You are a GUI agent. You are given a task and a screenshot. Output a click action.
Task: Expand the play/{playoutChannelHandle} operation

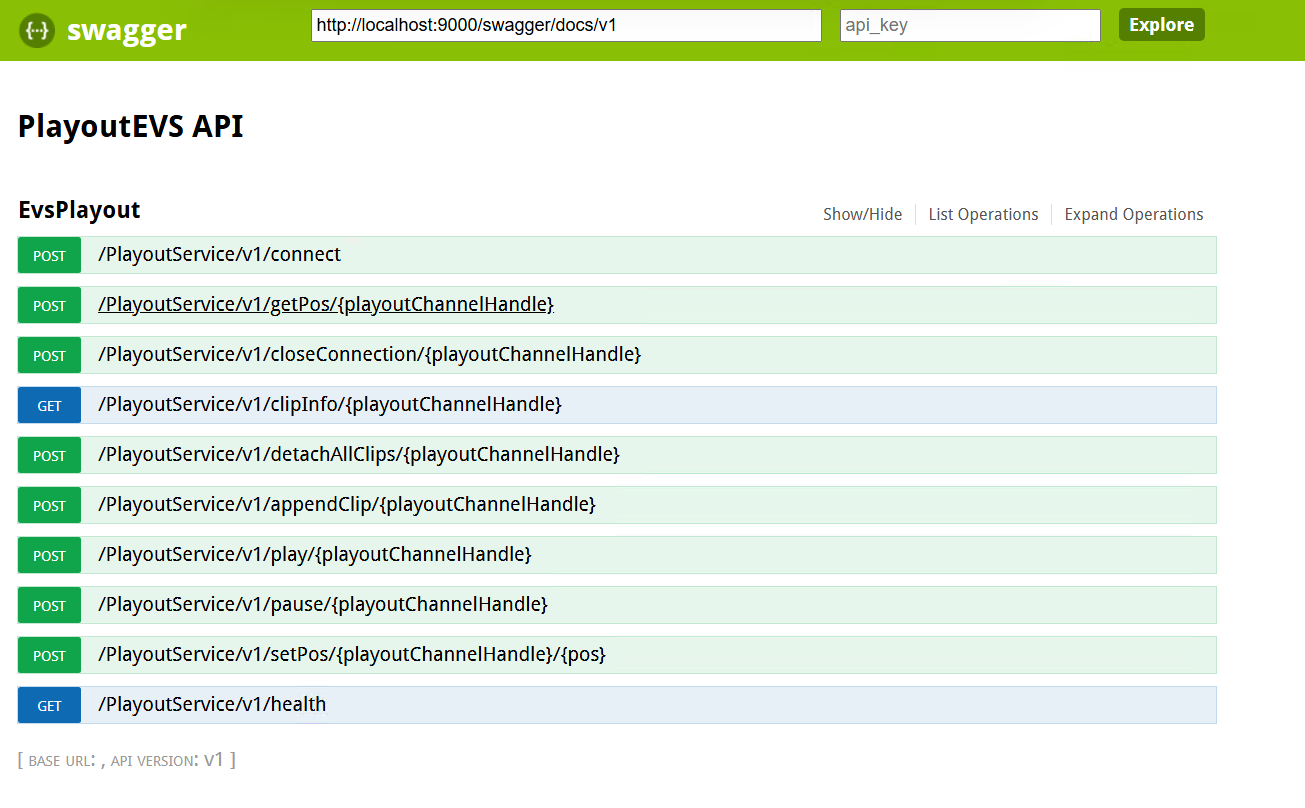[315, 555]
